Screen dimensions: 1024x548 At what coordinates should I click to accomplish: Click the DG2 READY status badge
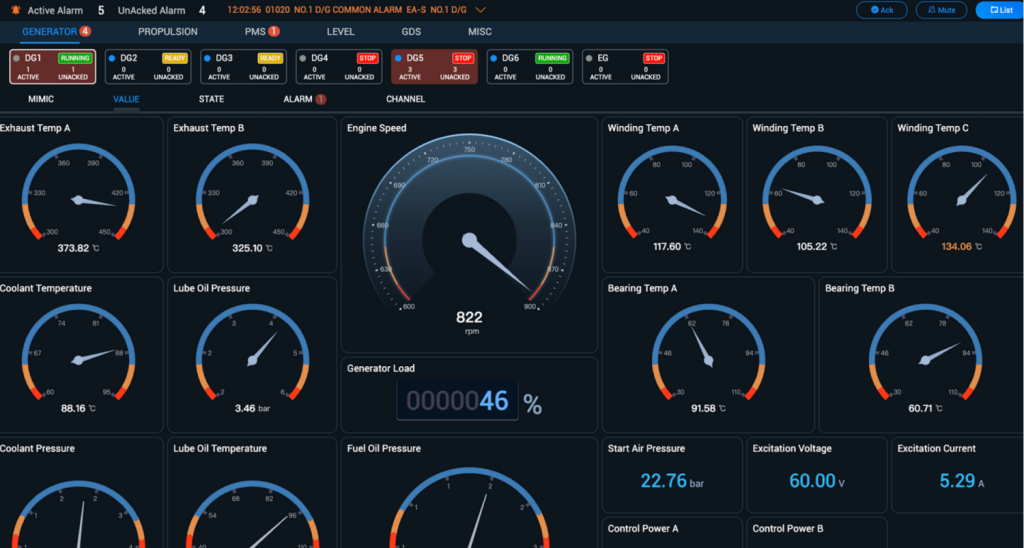[174, 59]
